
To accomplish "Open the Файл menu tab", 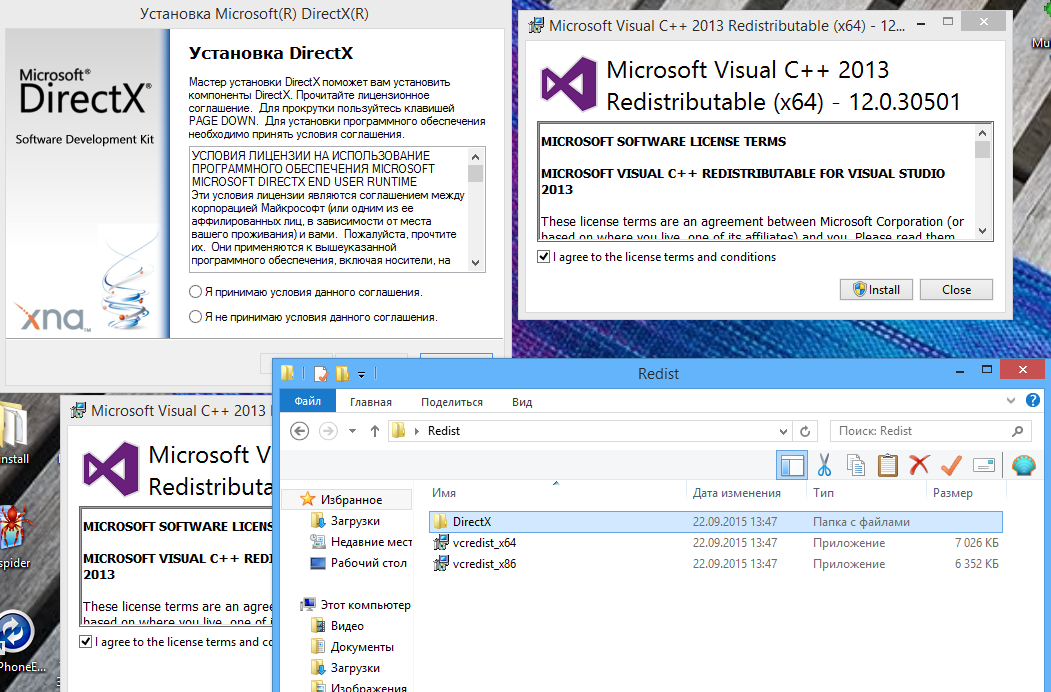I will pos(308,401).
